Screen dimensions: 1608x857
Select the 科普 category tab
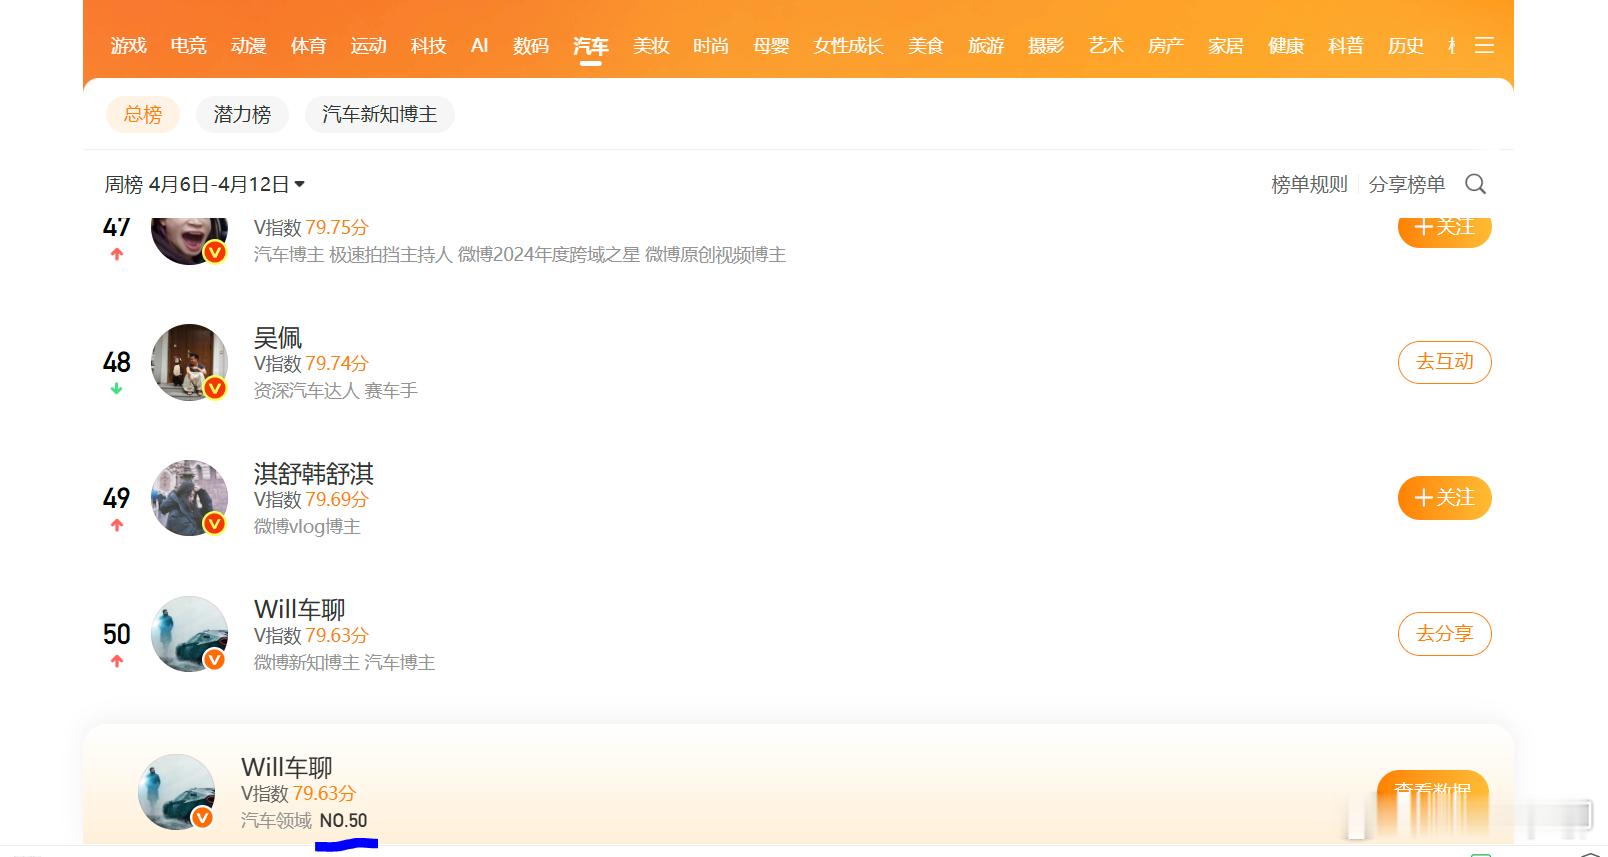click(x=1346, y=46)
